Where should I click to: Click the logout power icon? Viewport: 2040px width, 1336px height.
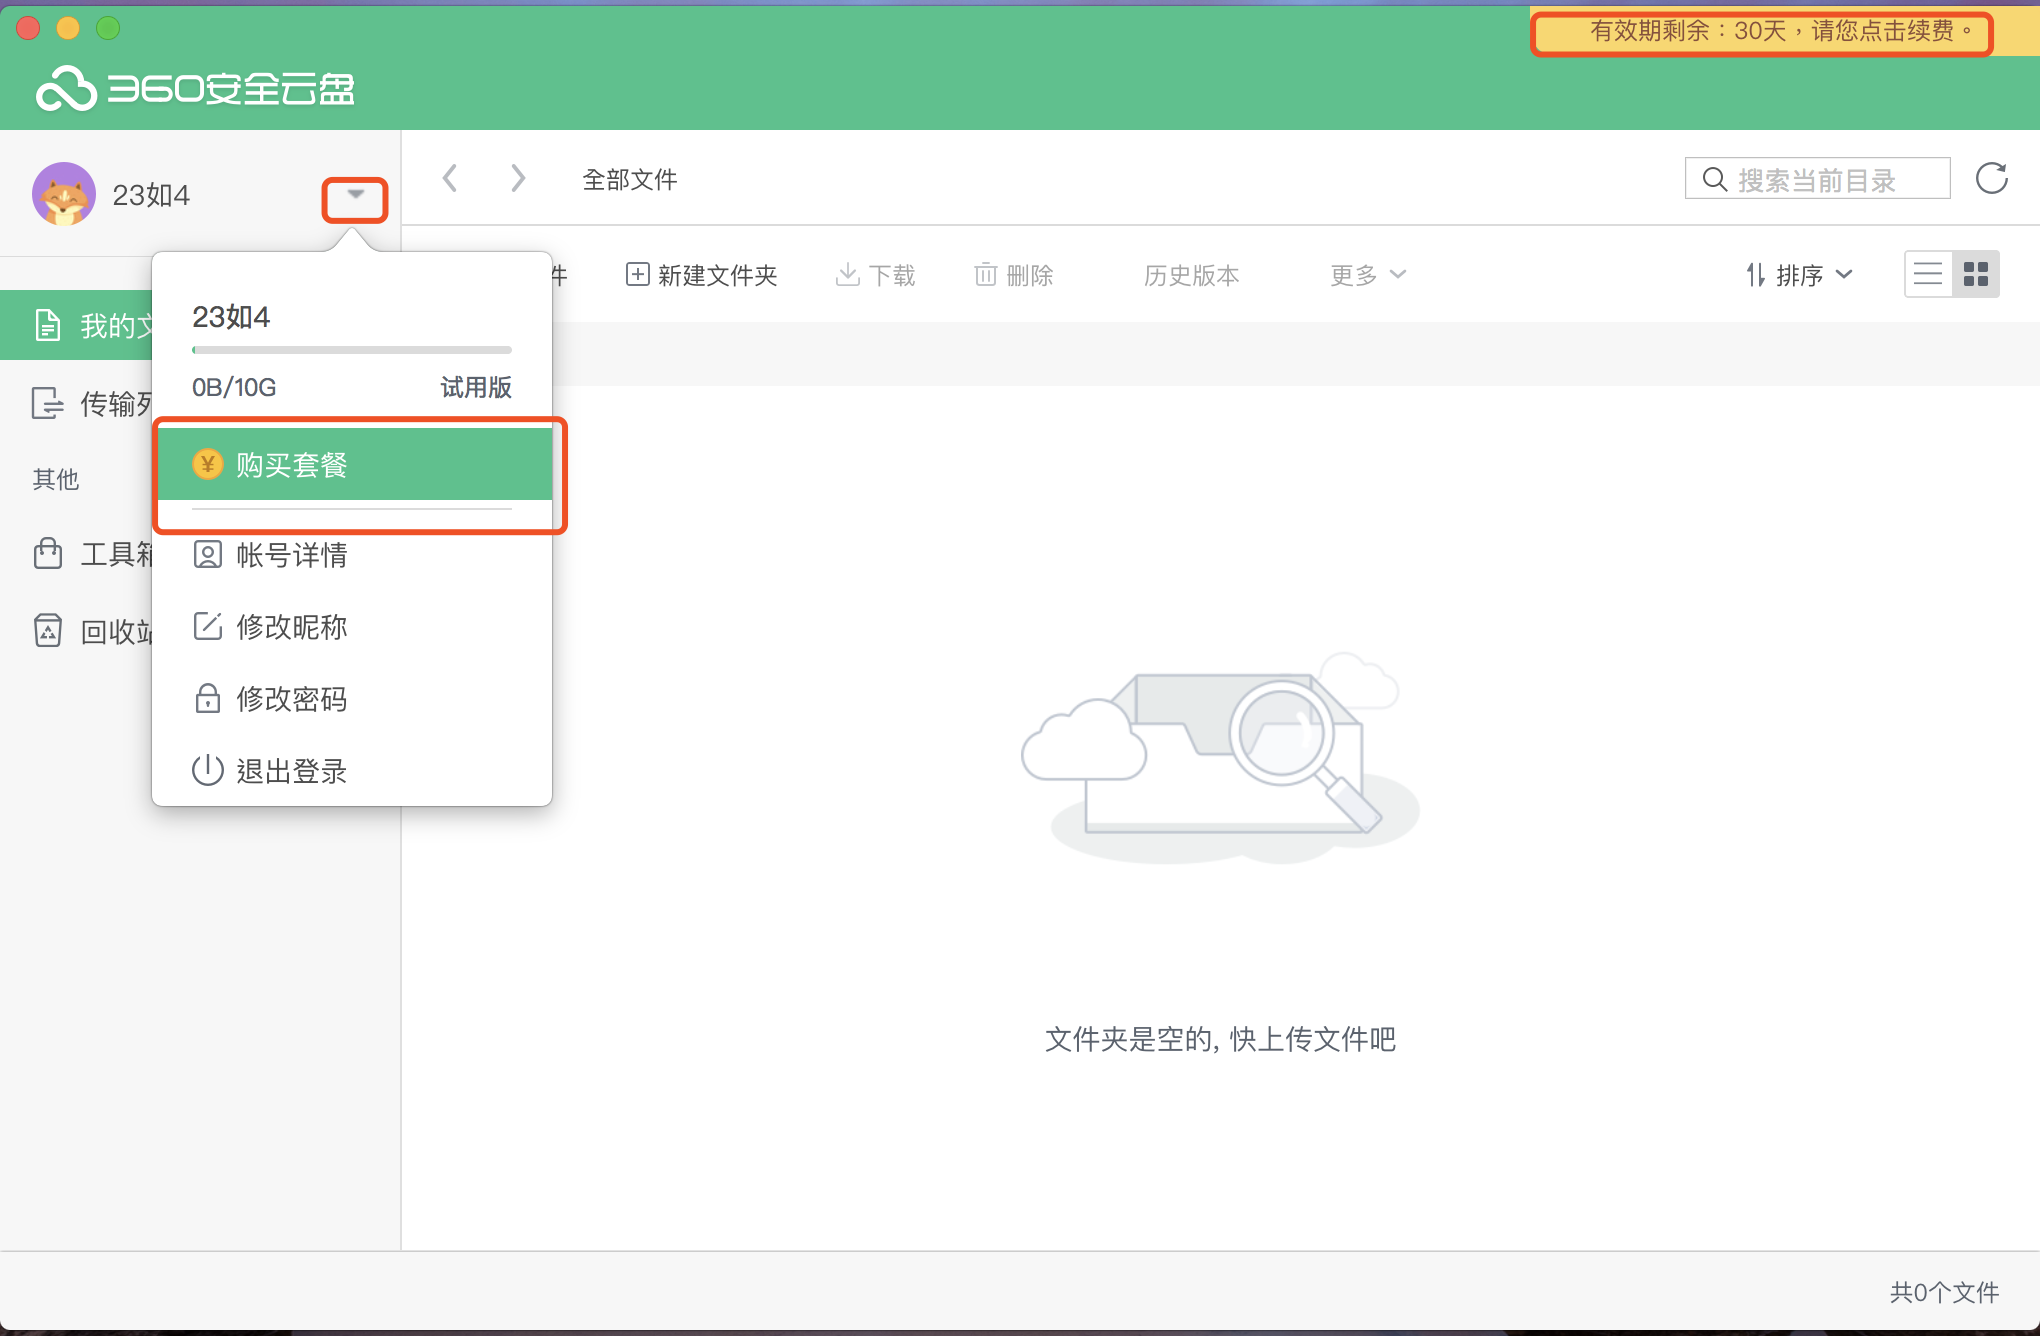click(x=207, y=770)
